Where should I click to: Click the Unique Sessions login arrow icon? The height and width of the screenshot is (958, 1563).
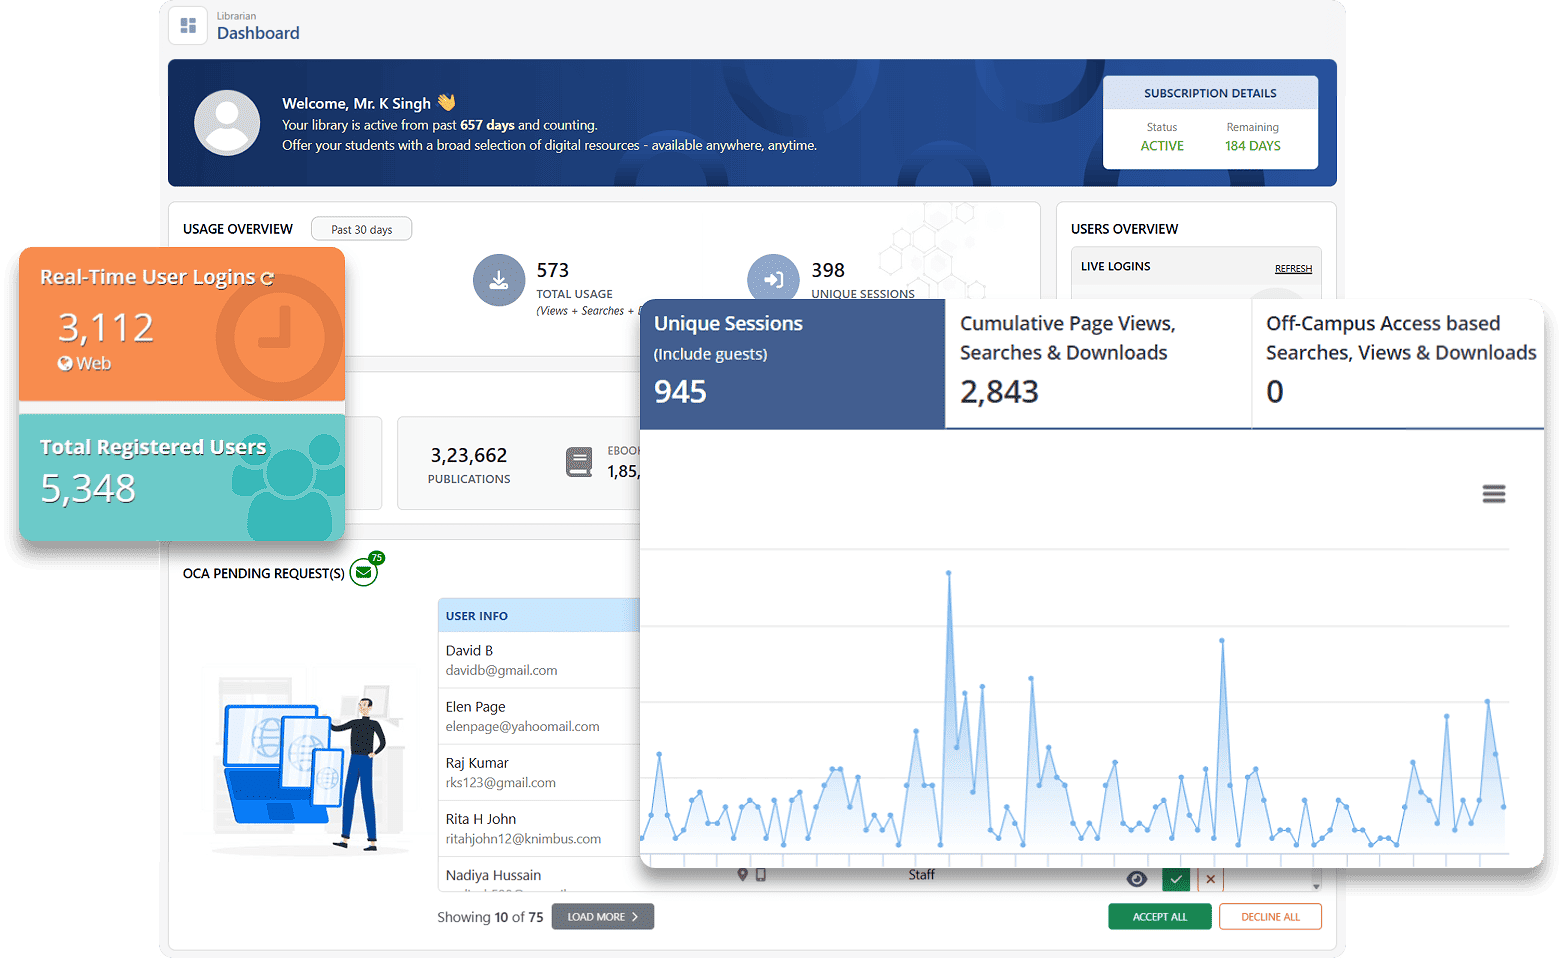coord(773,280)
